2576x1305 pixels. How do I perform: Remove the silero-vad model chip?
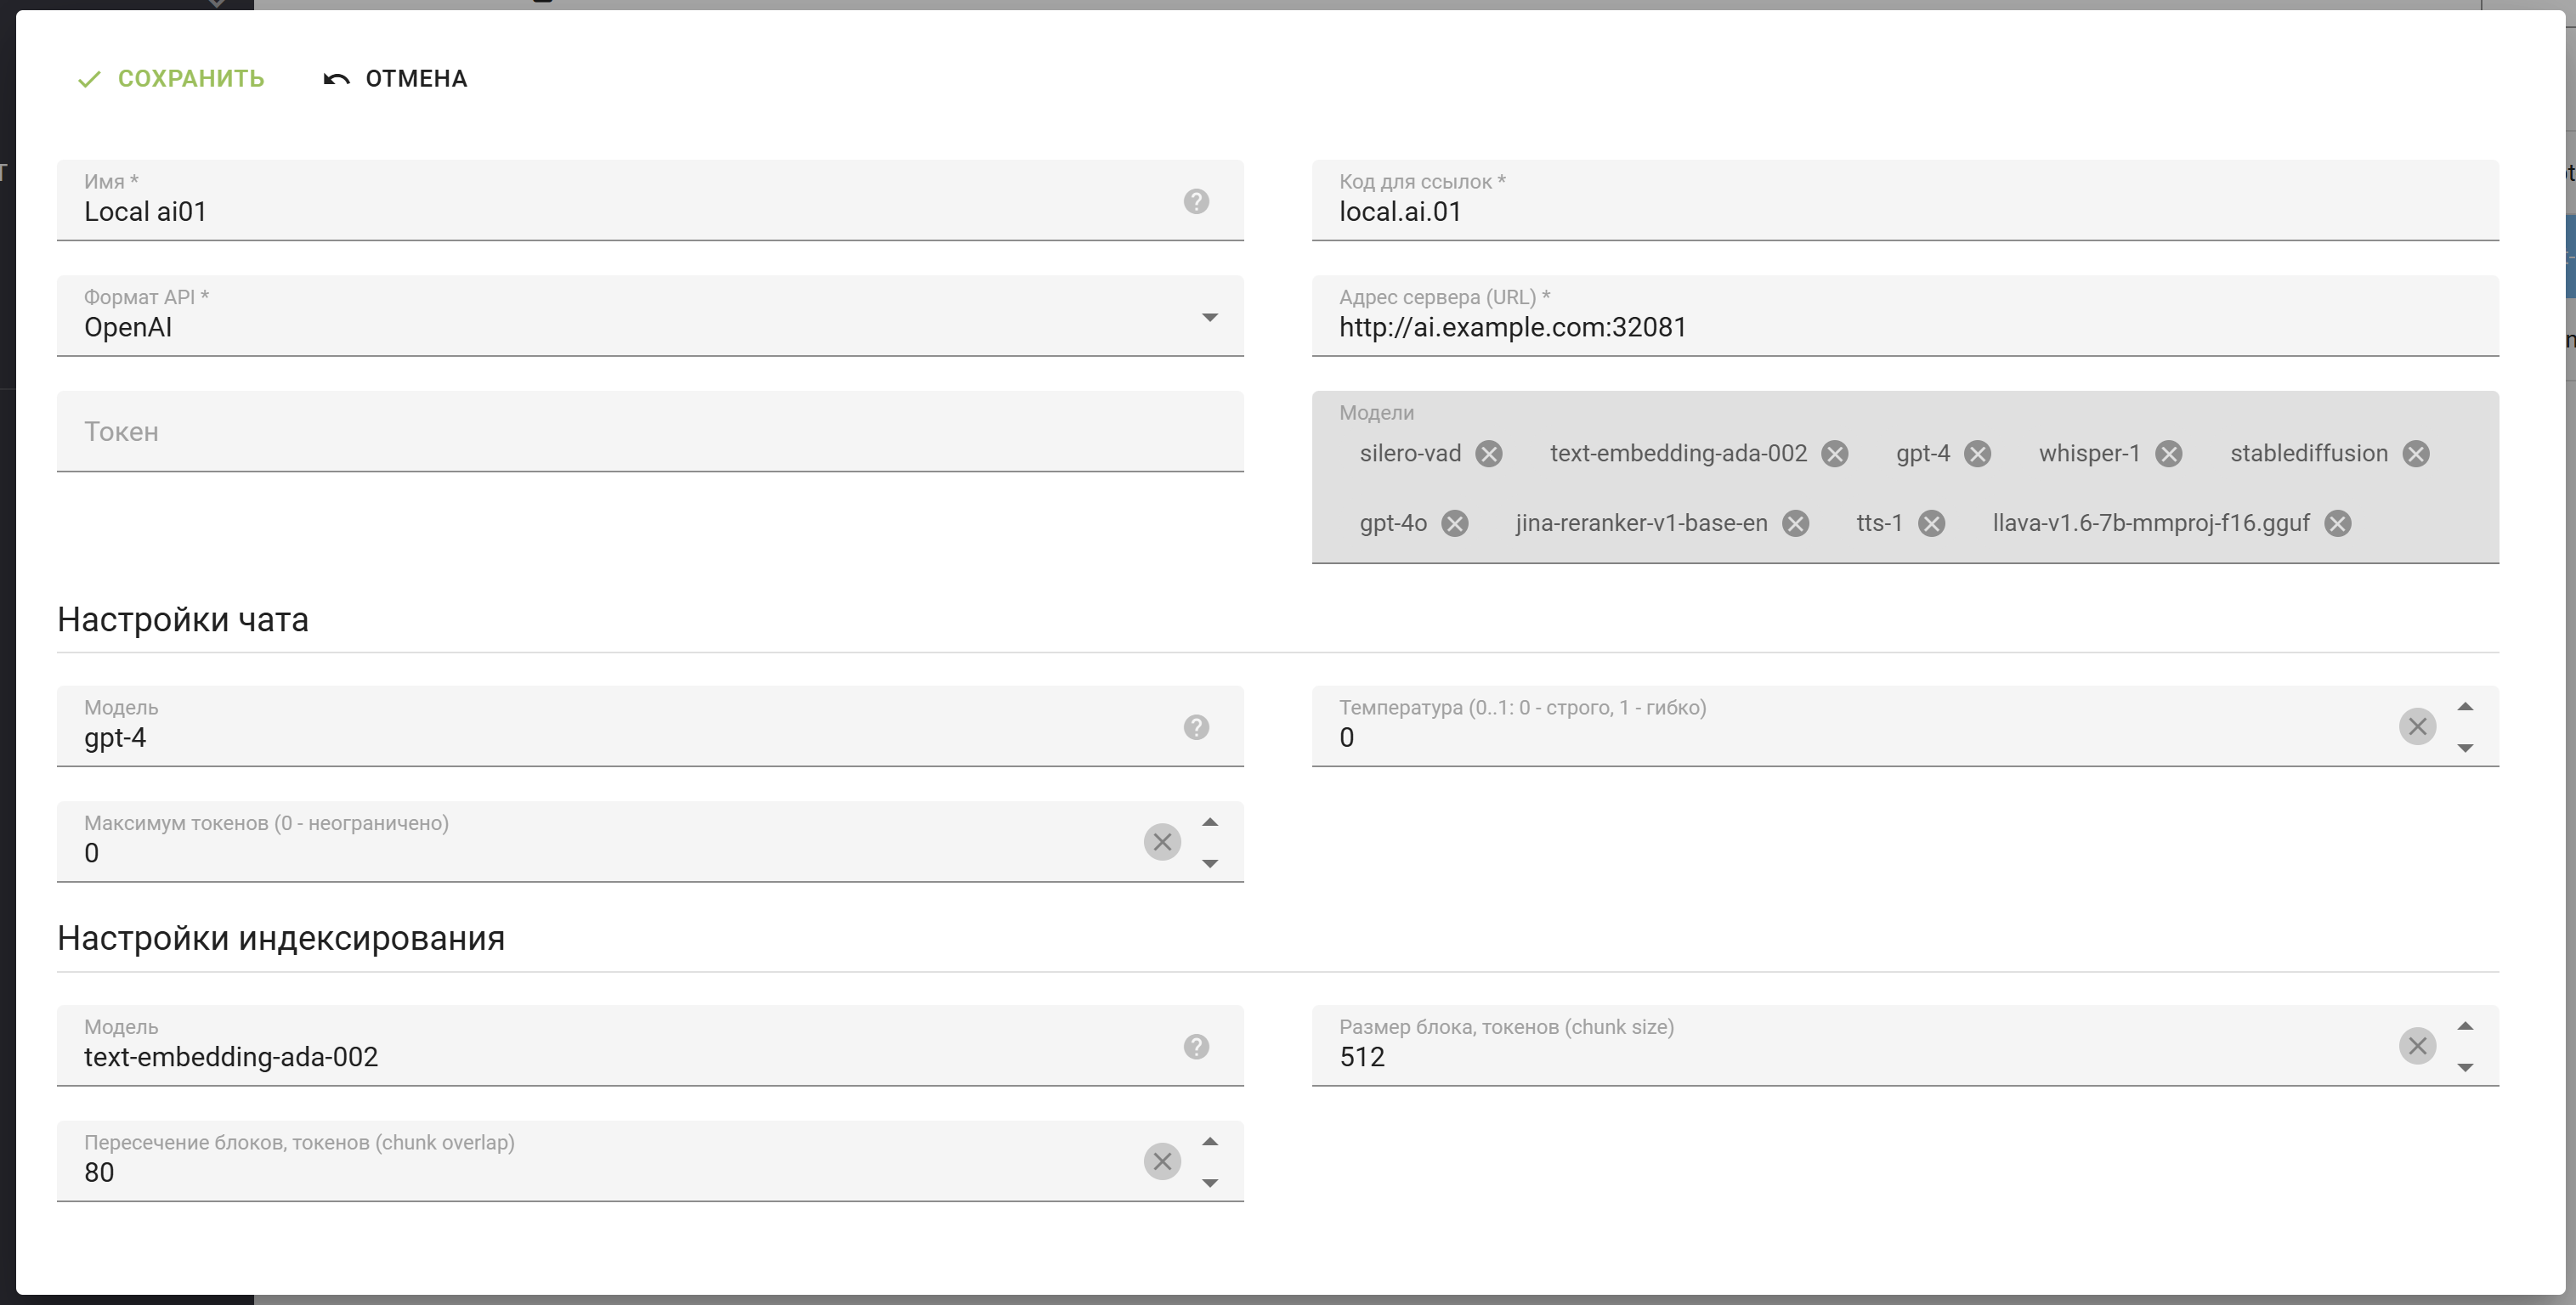click(x=1489, y=454)
